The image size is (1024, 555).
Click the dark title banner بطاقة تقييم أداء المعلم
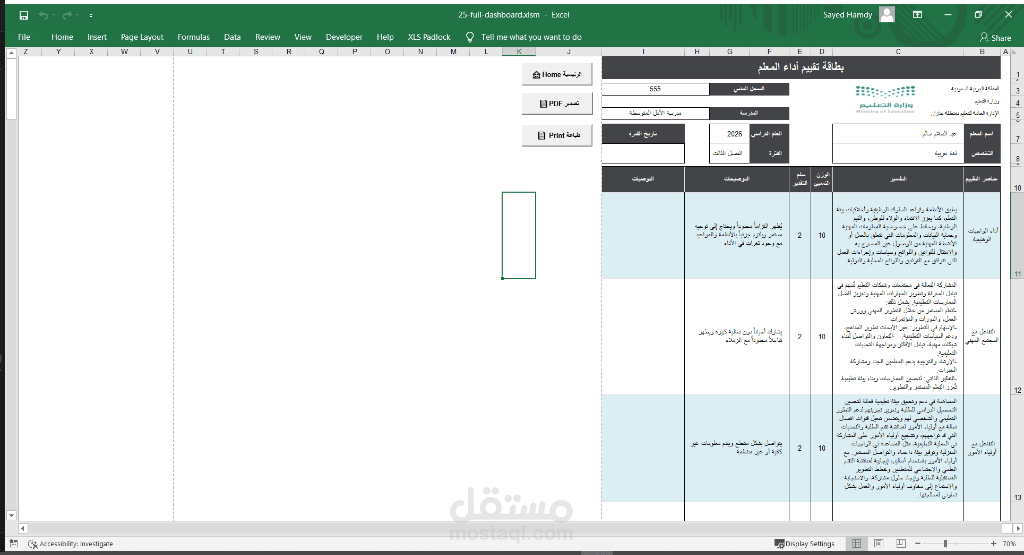click(x=801, y=67)
